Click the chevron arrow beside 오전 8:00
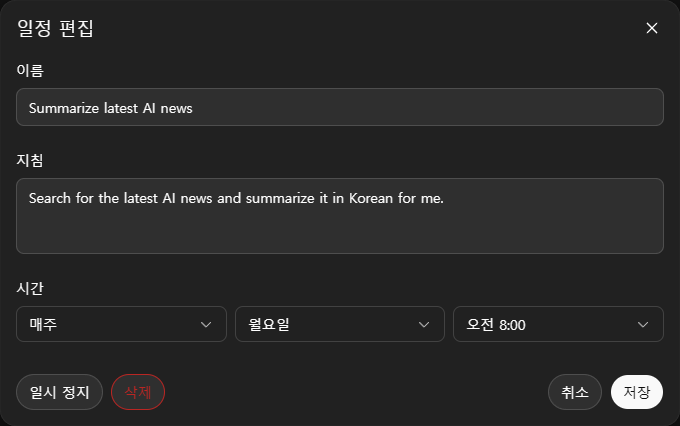680x426 pixels. (x=643, y=324)
